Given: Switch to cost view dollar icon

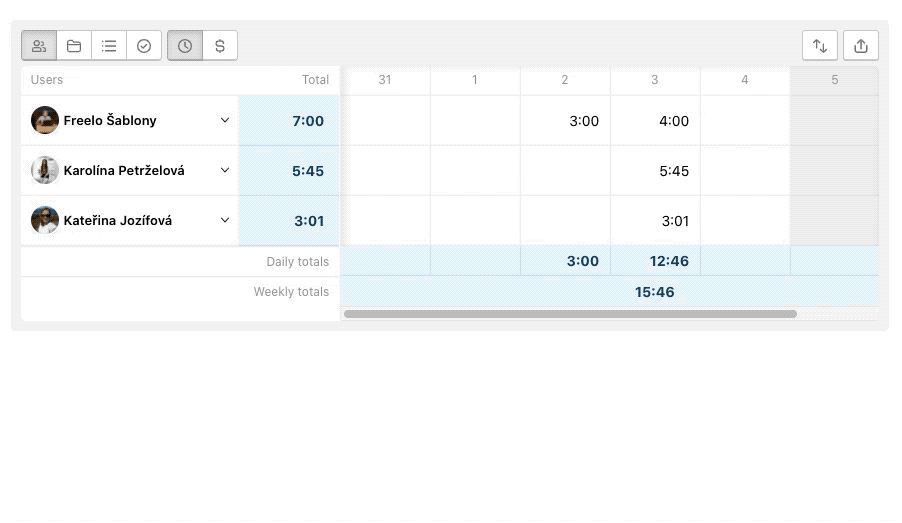Looking at the screenshot, I should pos(220,45).
